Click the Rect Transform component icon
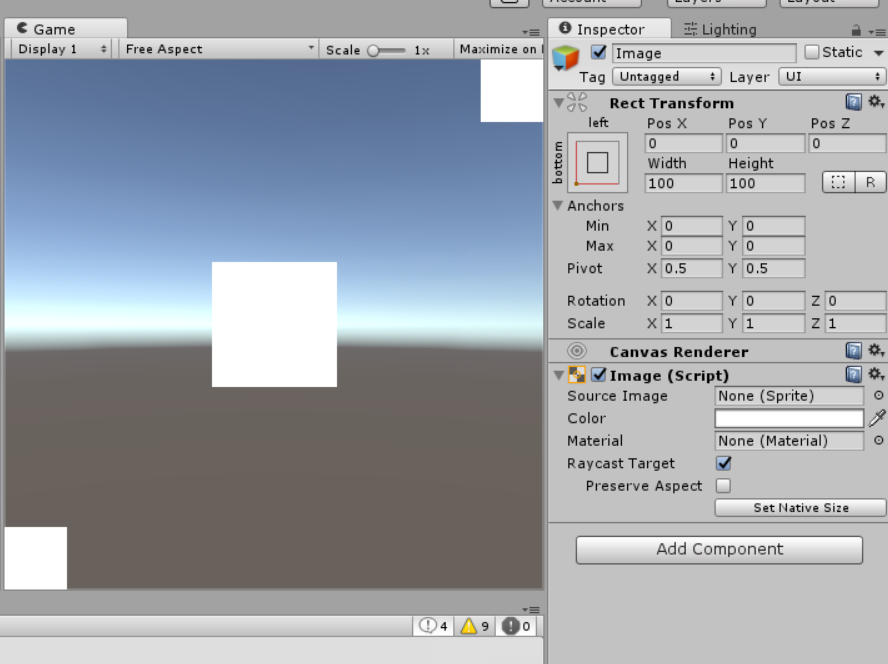The height and width of the screenshot is (664, 888). pyautogui.click(x=577, y=103)
